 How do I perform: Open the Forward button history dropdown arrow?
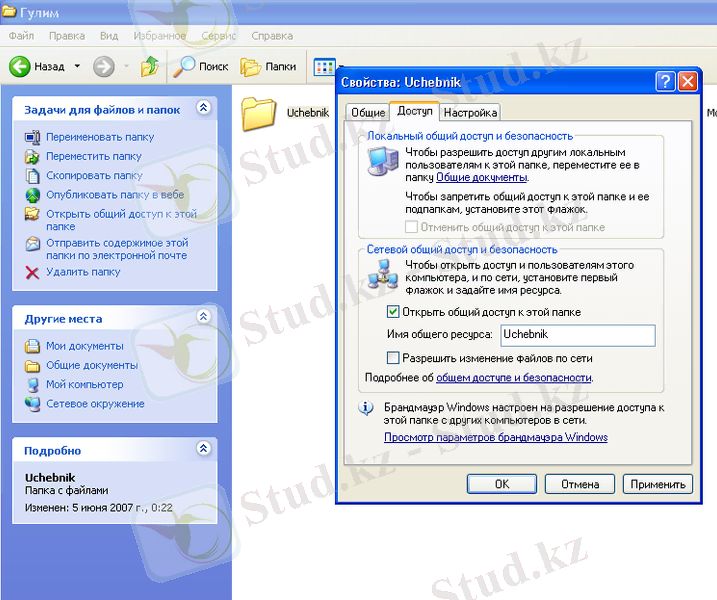point(126,67)
